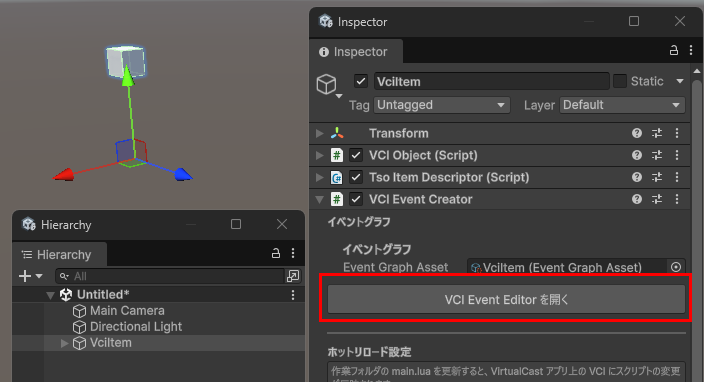This screenshot has width=704, height=382.
Task: Close the Hierarchy window
Action: tap(282, 224)
